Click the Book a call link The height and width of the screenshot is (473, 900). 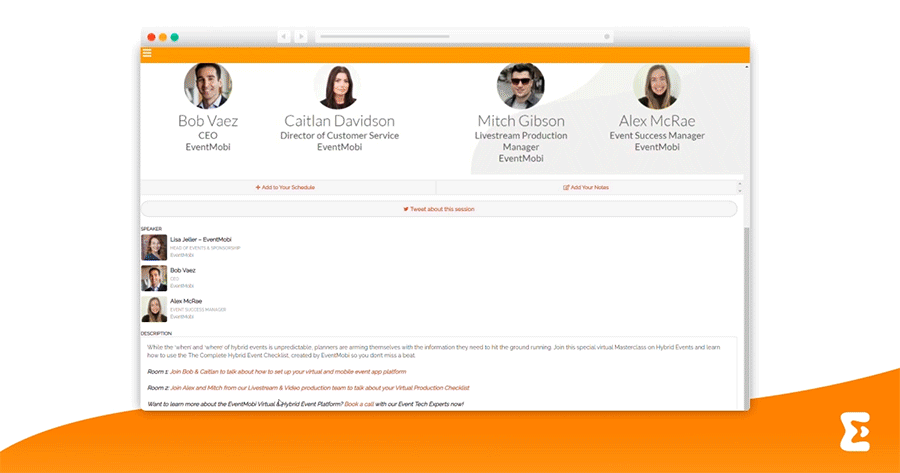click(x=359, y=404)
